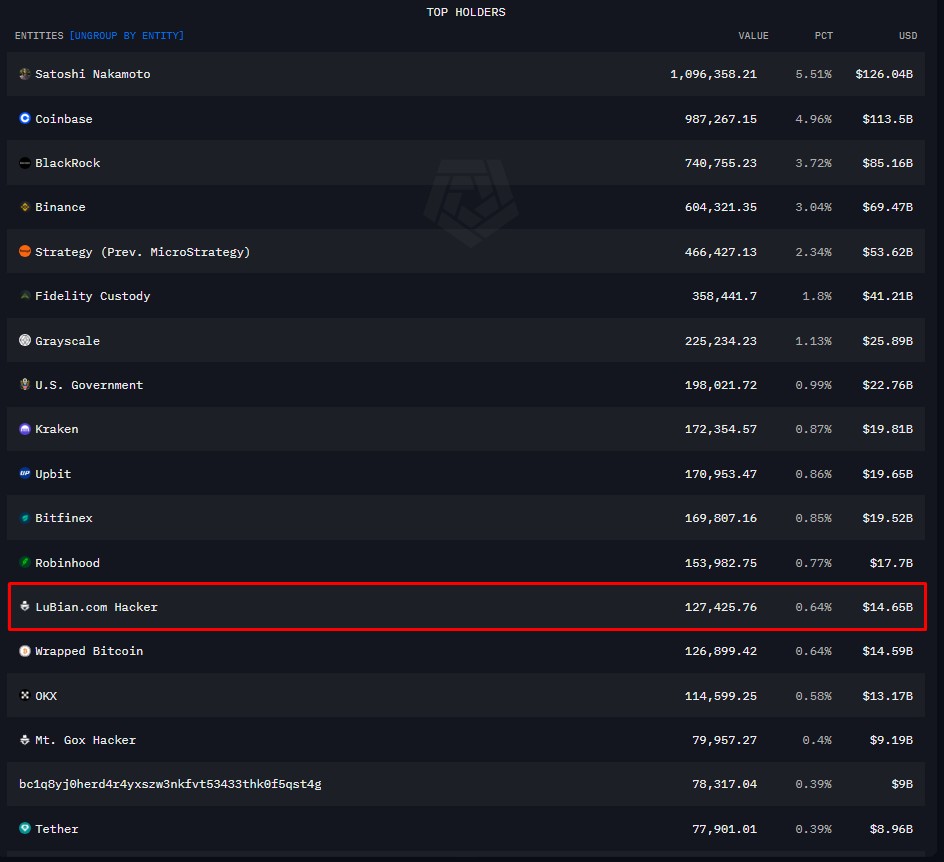944x862 pixels.
Task: Click the Bitfinex logo icon
Action: click(x=25, y=518)
